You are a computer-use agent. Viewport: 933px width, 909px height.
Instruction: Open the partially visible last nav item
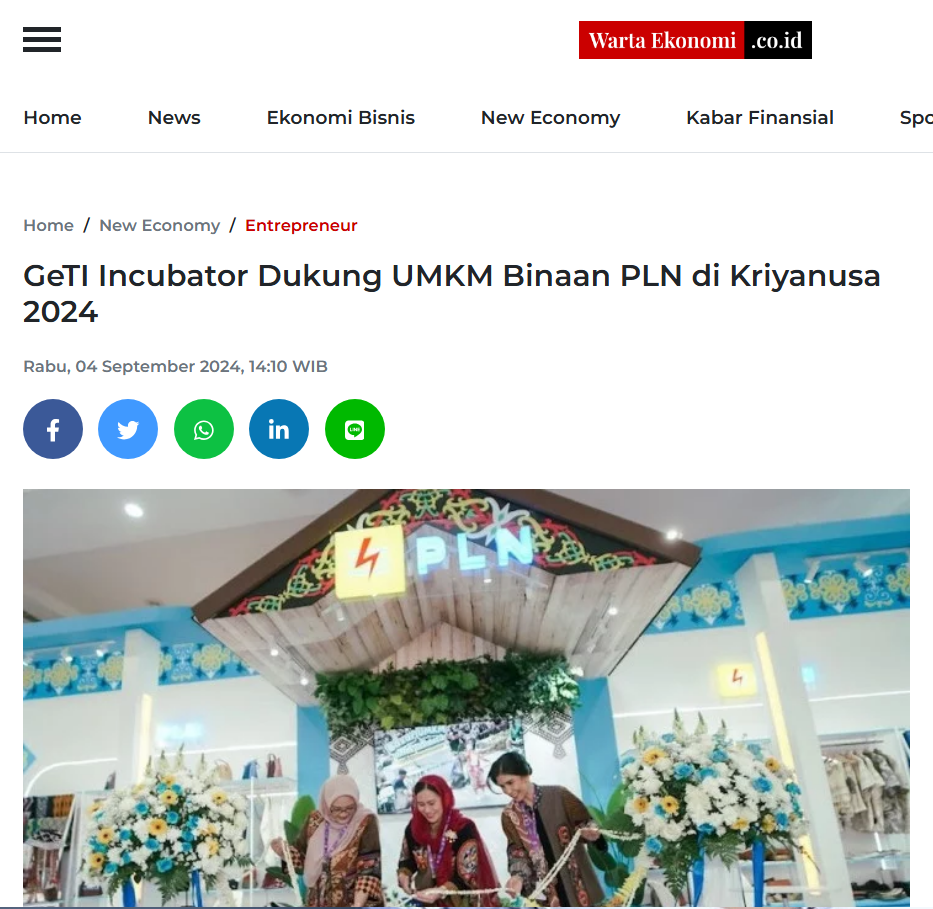coord(916,118)
